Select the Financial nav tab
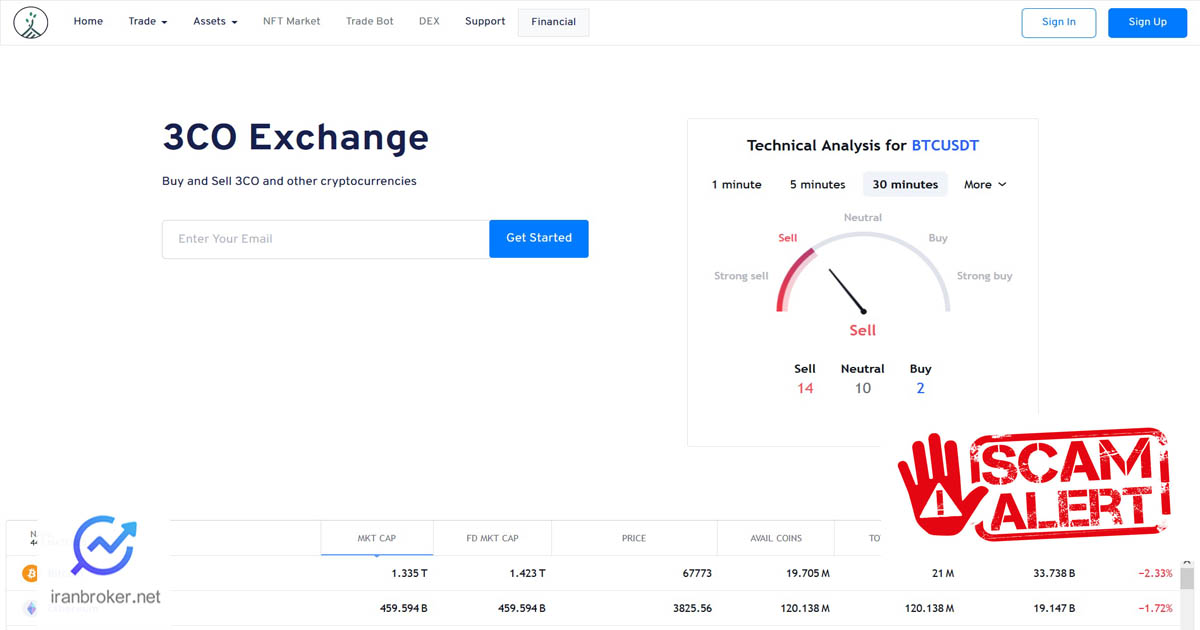The height and width of the screenshot is (630, 1200). pos(554,22)
